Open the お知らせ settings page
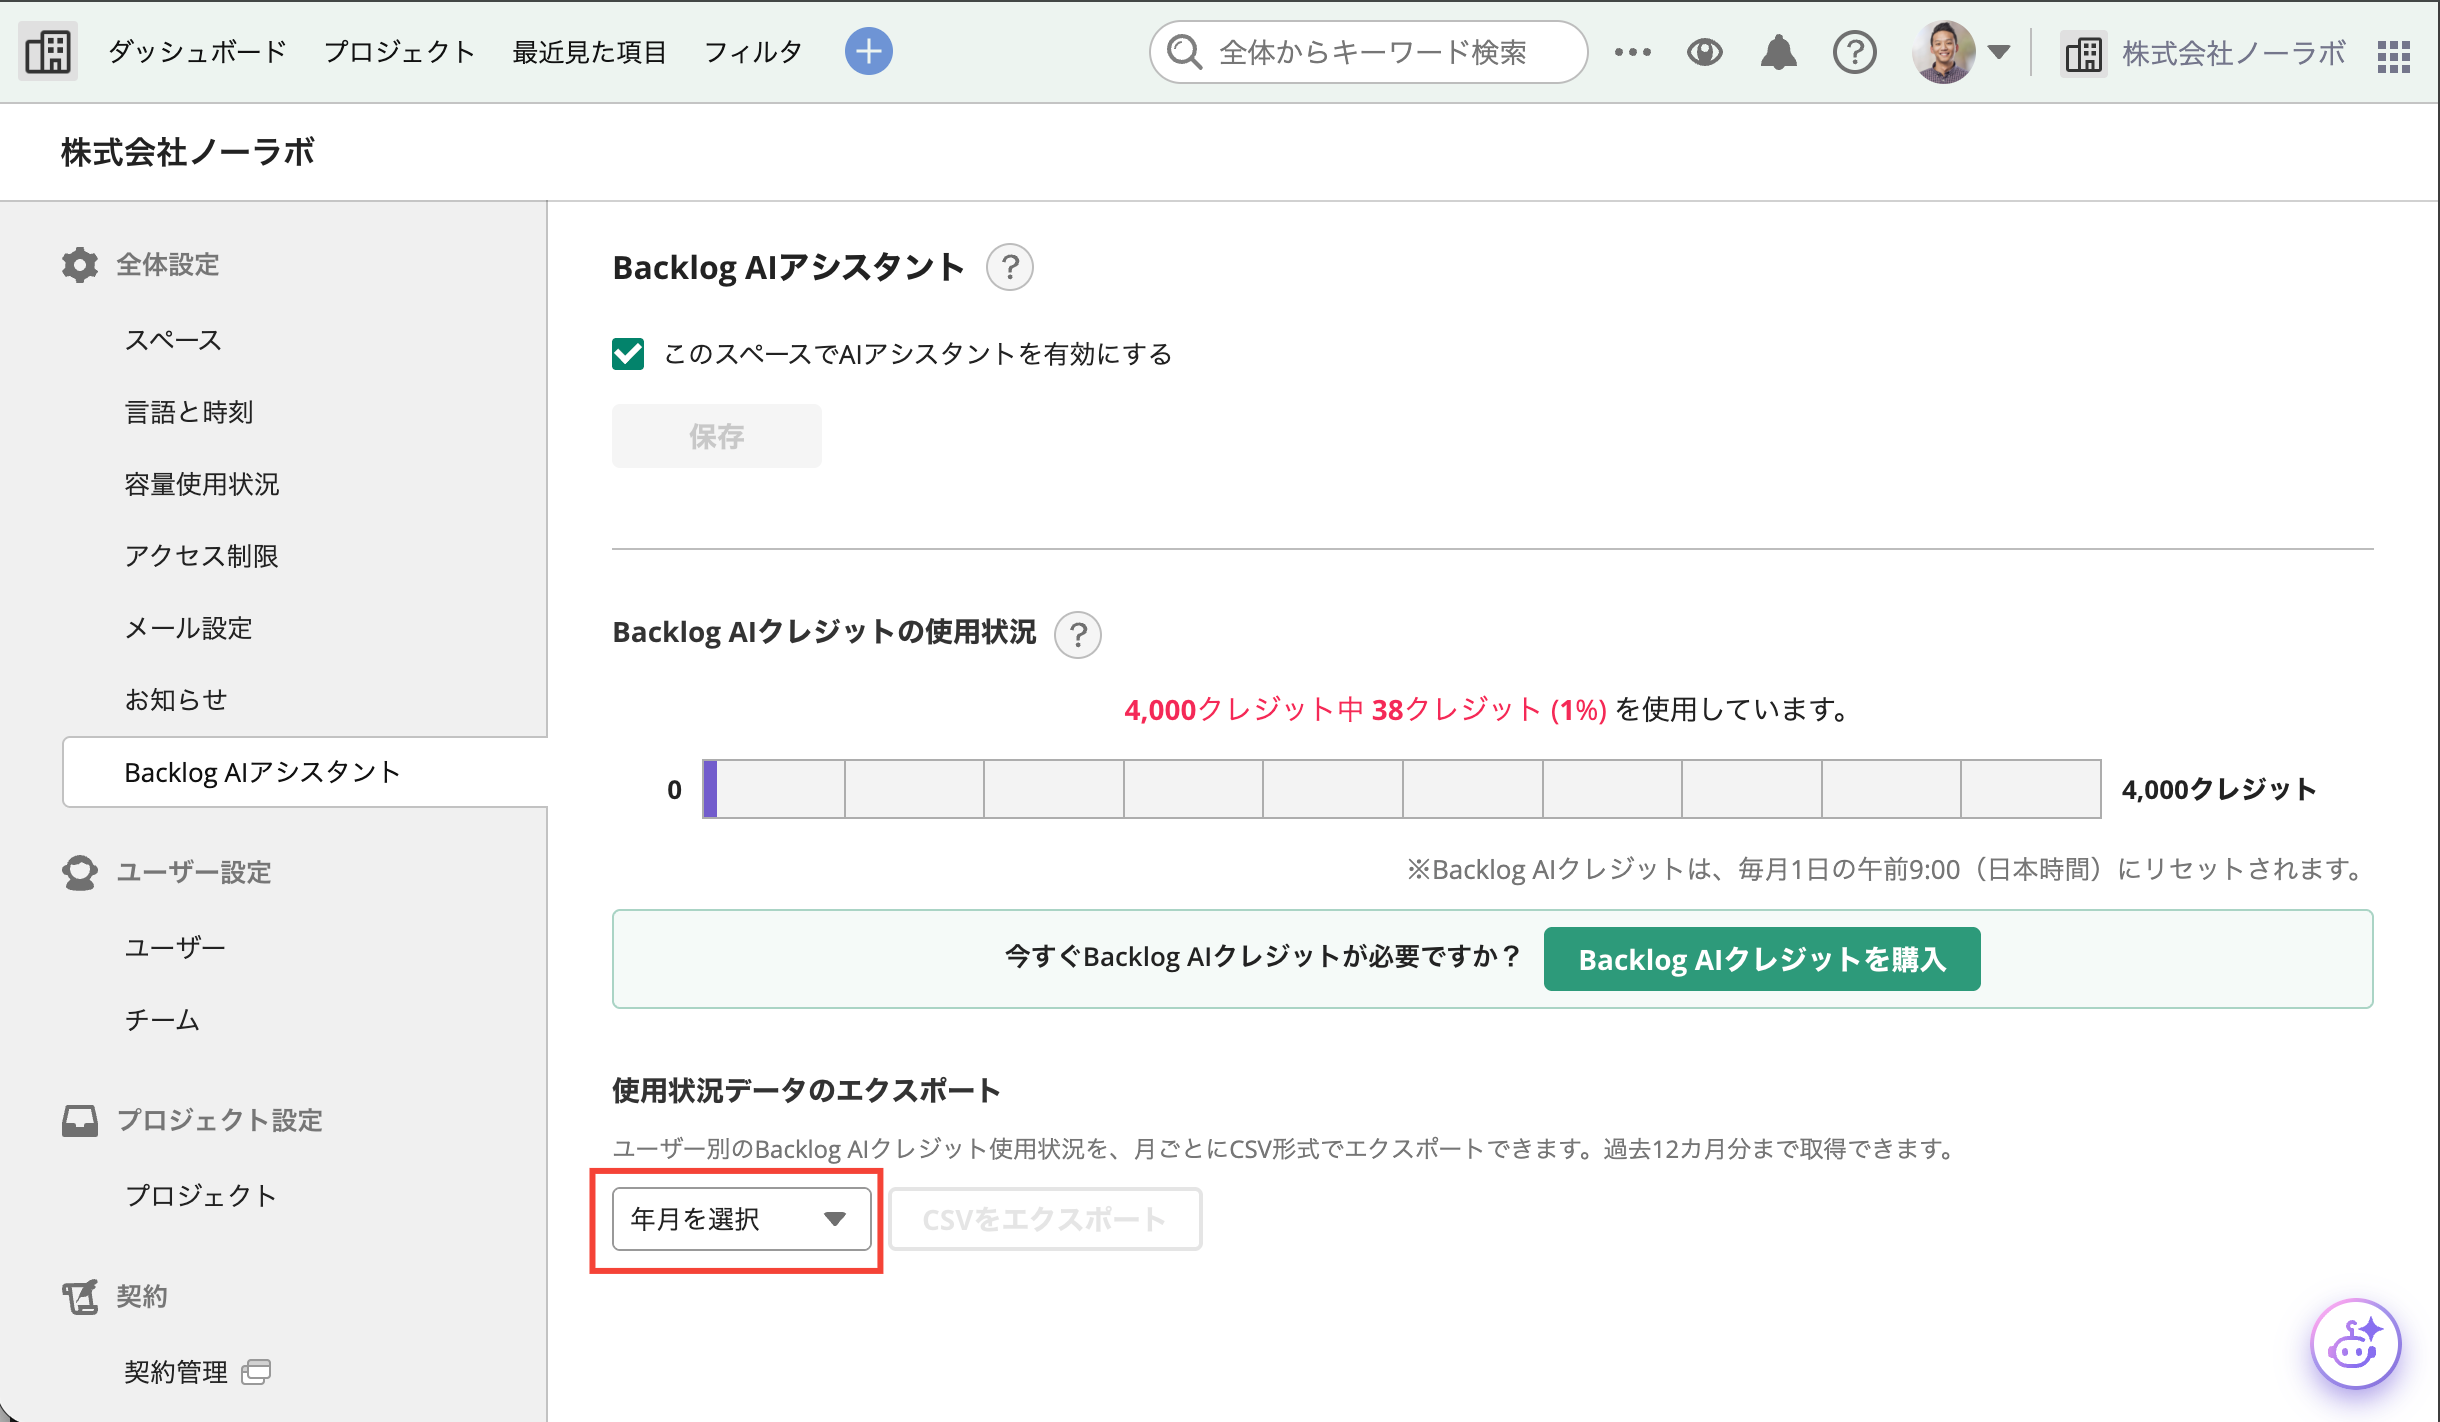This screenshot has width=2440, height=1422. [x=176, y=700]
